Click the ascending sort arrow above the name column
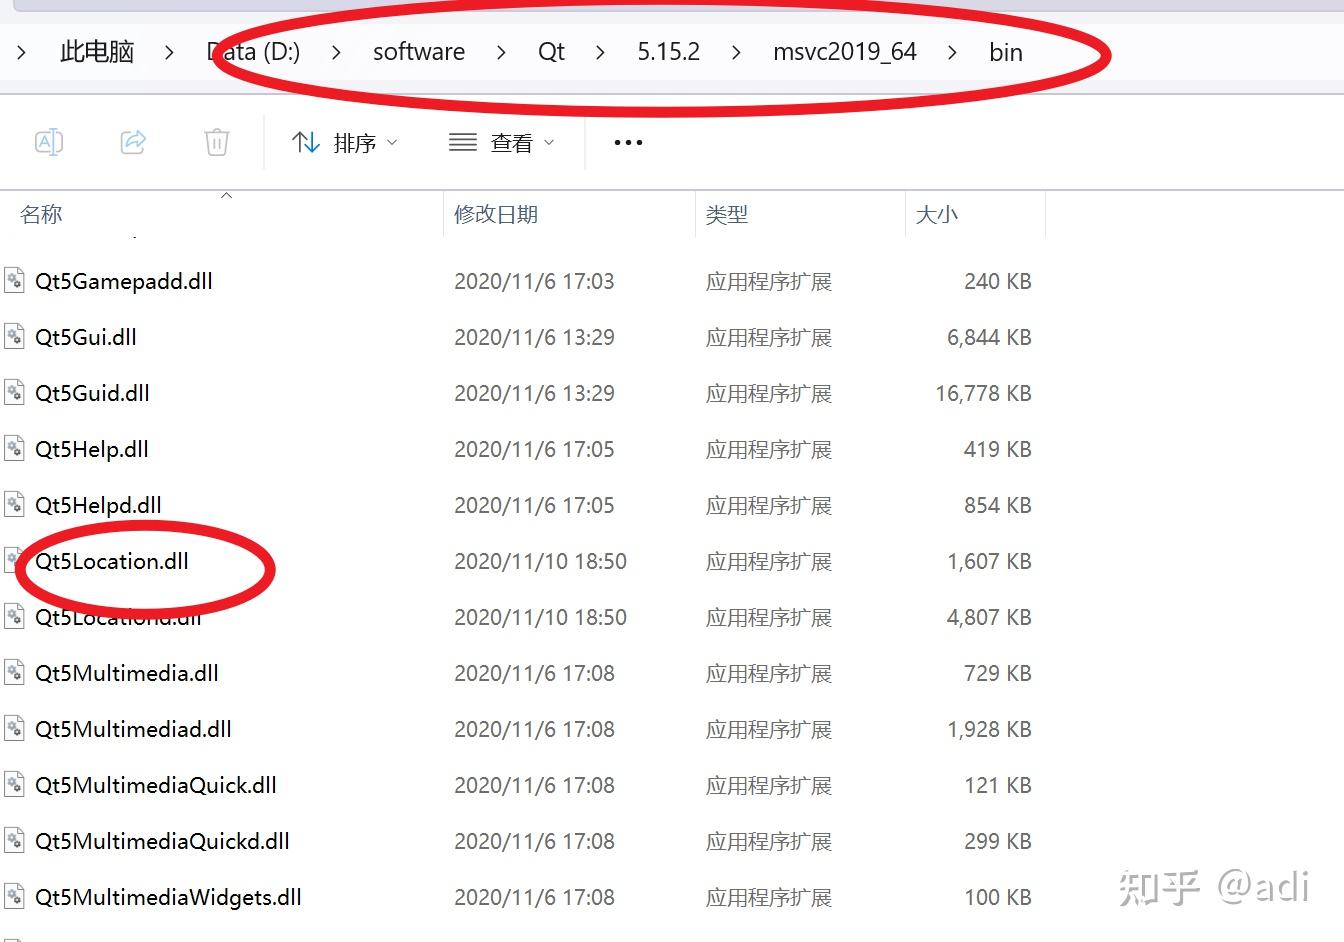 [227, 196]
